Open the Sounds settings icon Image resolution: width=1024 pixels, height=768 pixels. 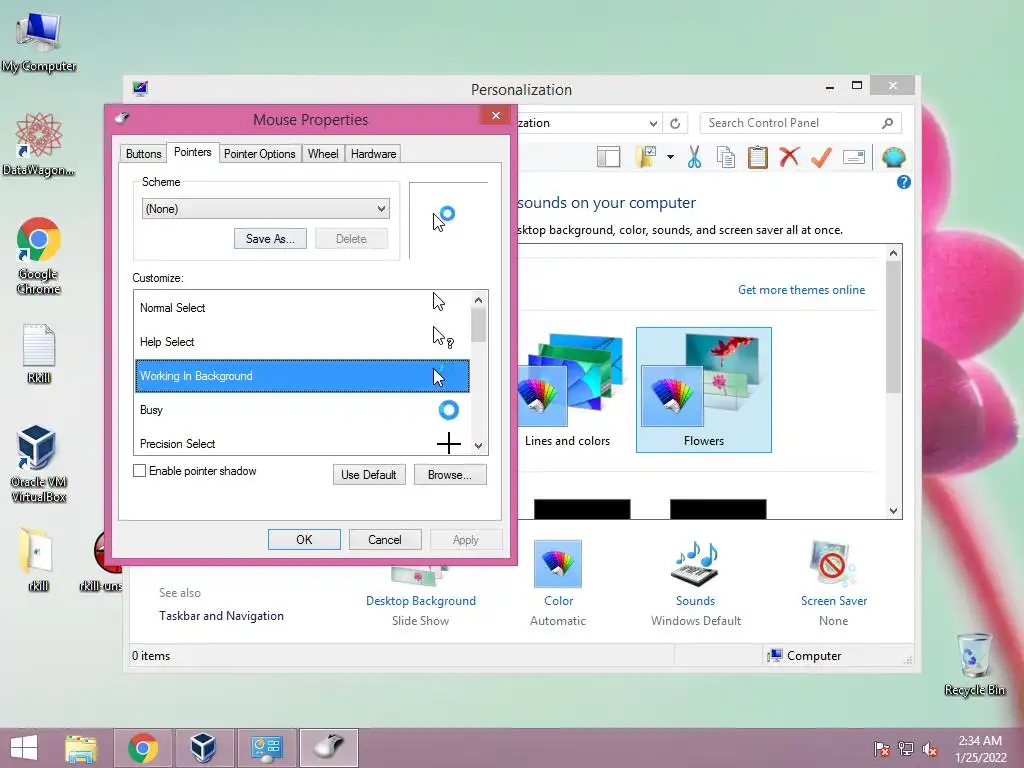tap(696, 564)
